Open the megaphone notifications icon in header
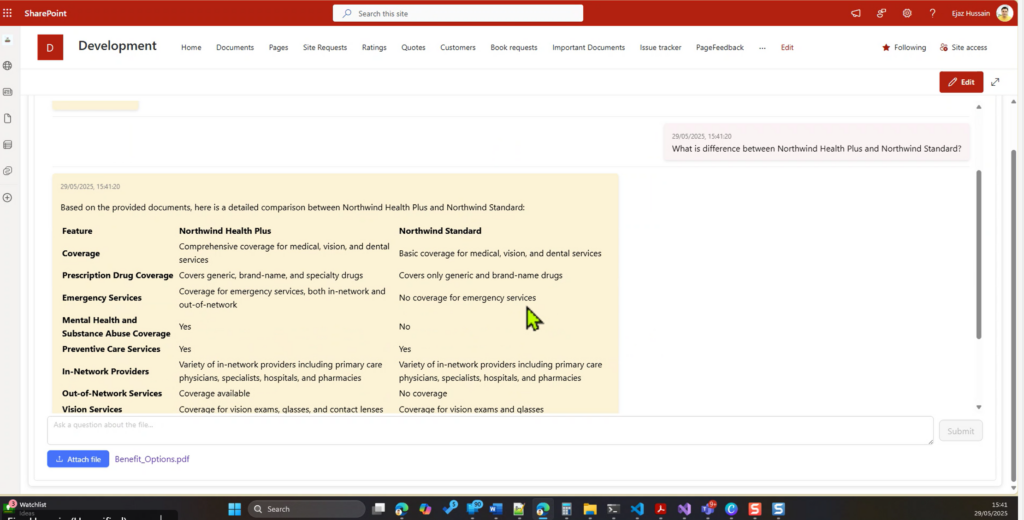 pyautogui.click(x=856, y=13)
